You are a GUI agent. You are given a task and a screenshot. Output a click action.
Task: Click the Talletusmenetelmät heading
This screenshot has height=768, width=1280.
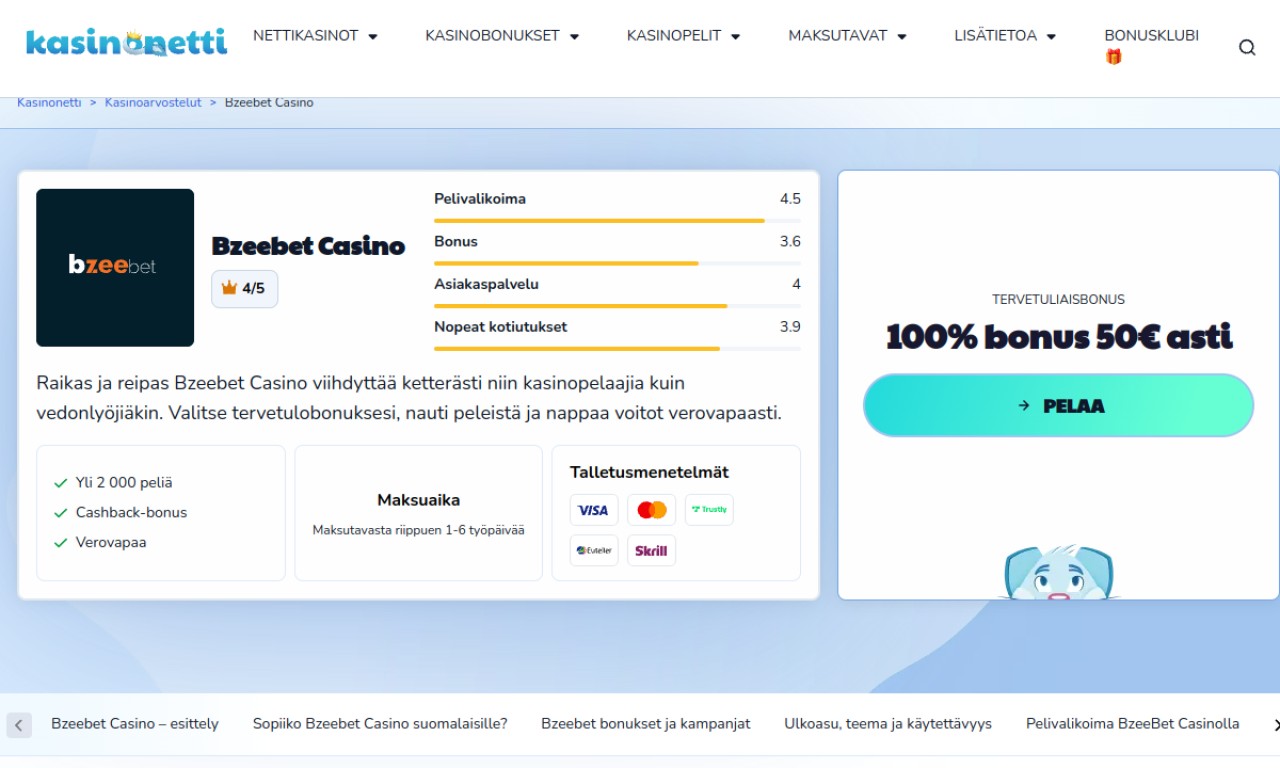pyautogui.click(x=649, y=472)
